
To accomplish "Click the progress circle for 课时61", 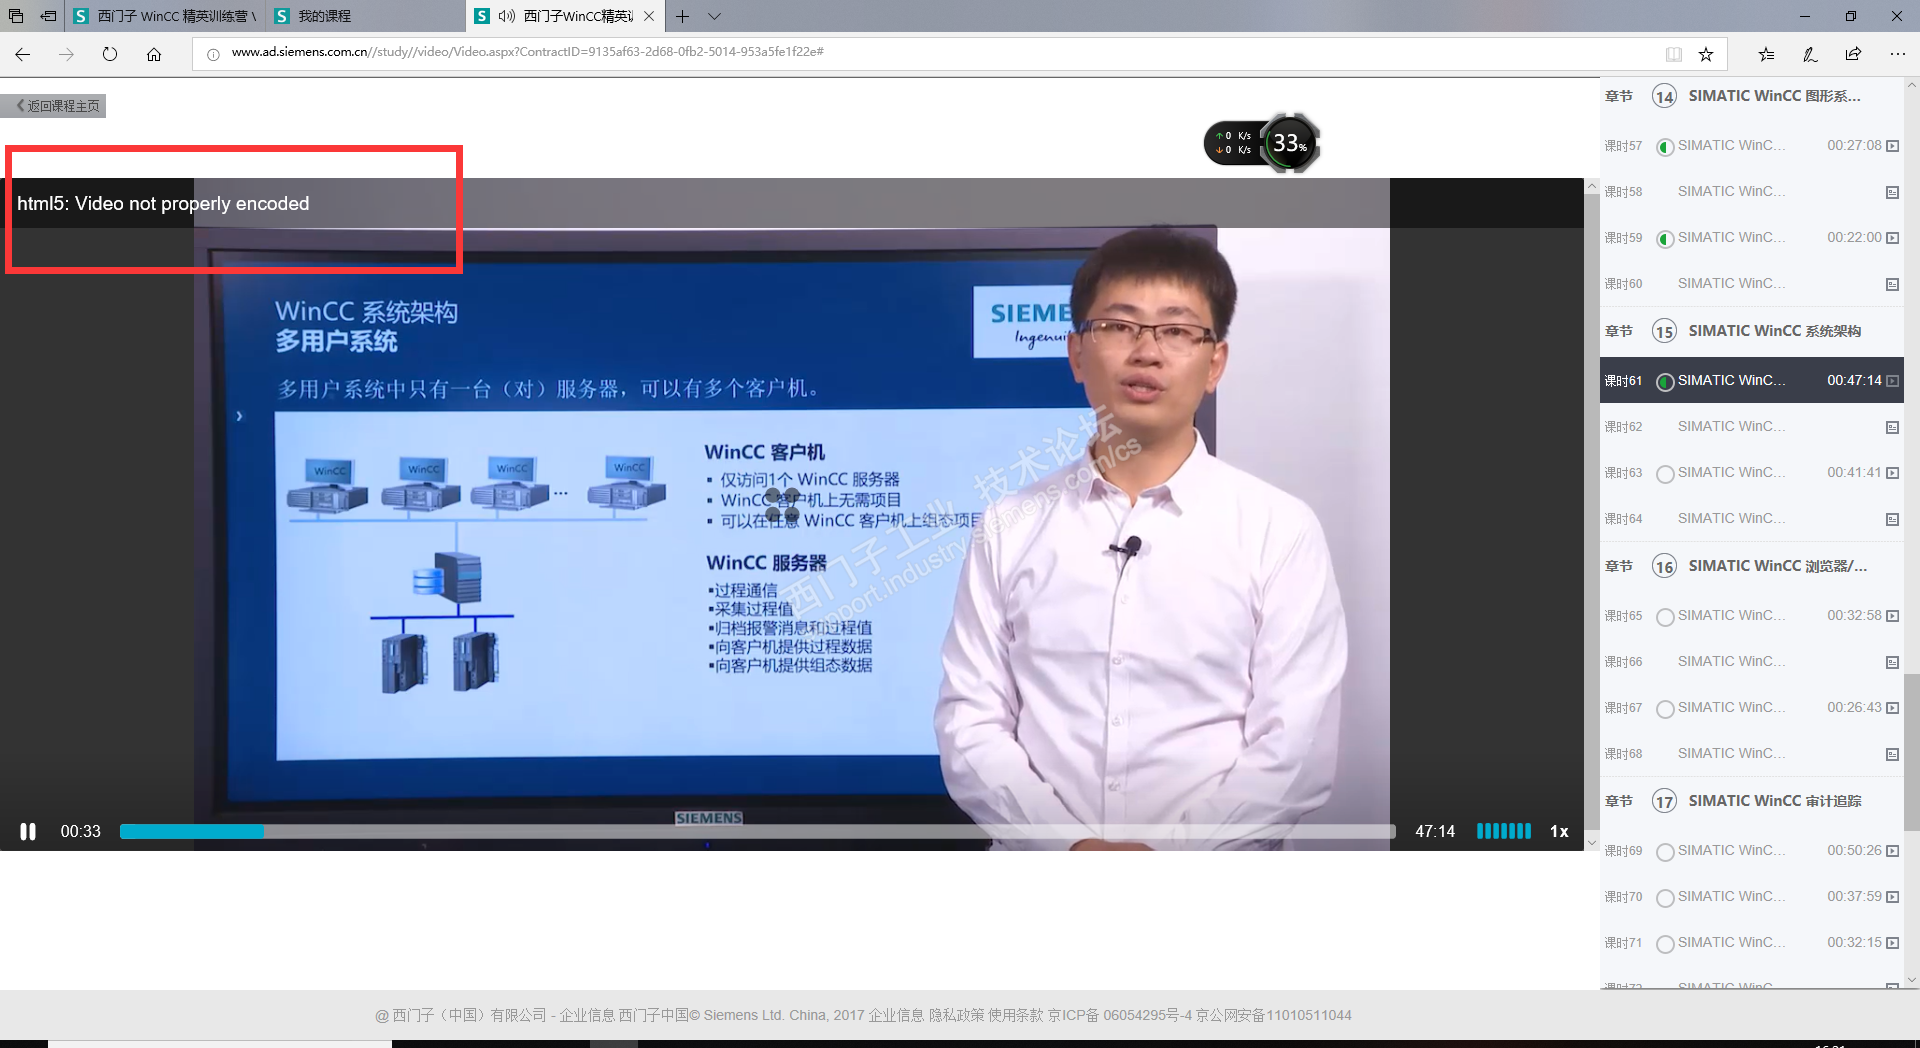I will coord(1665,382).
